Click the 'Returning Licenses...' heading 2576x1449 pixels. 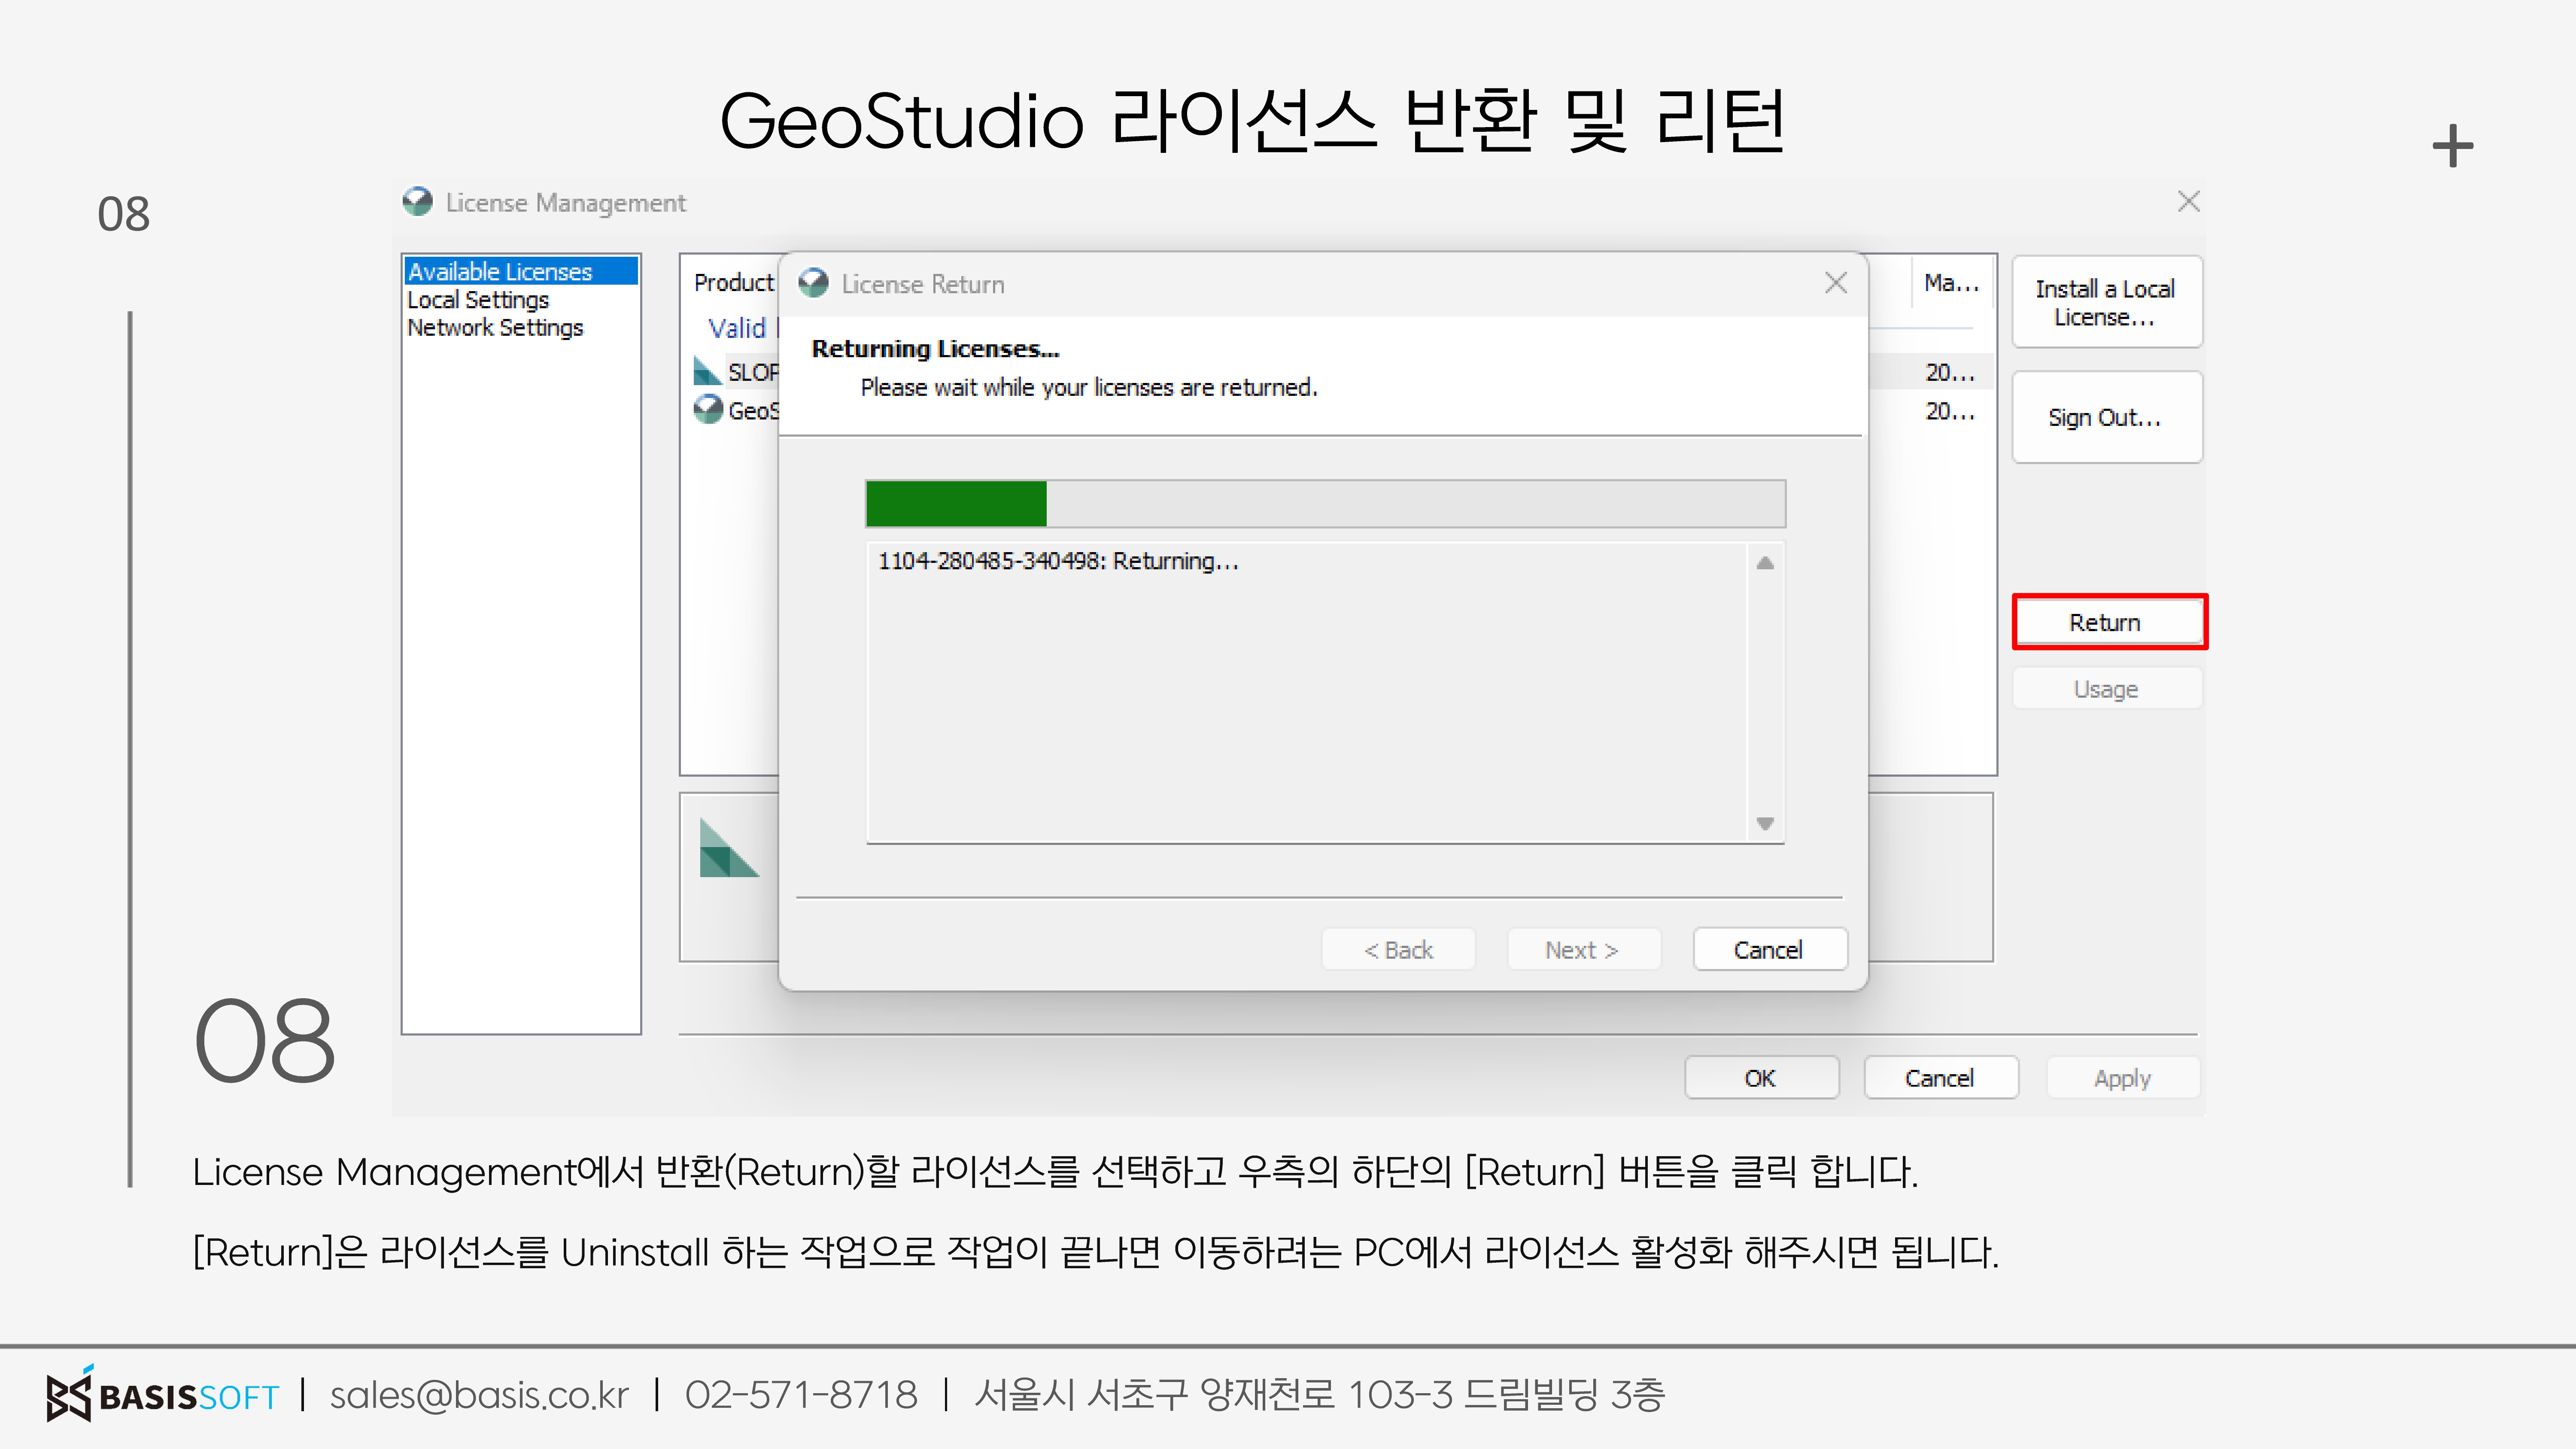click(935, 349)
